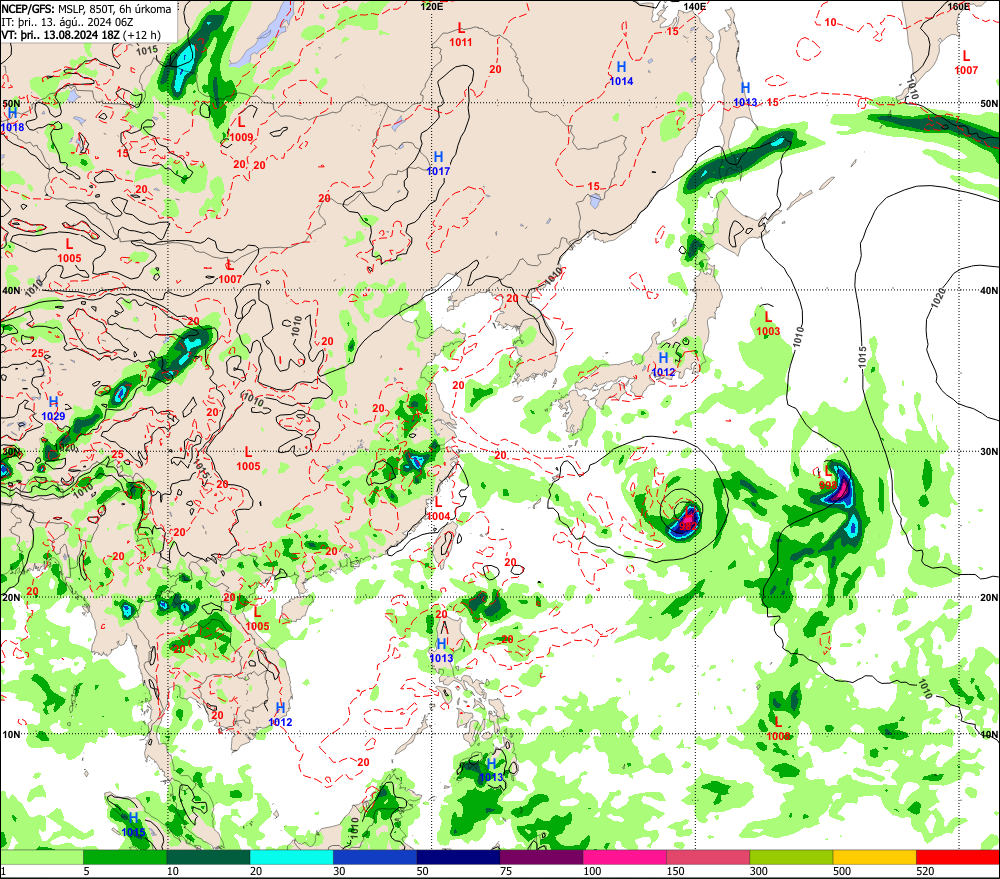
Task: Click the typhoon core south of Japan
Action: [687, 521]
